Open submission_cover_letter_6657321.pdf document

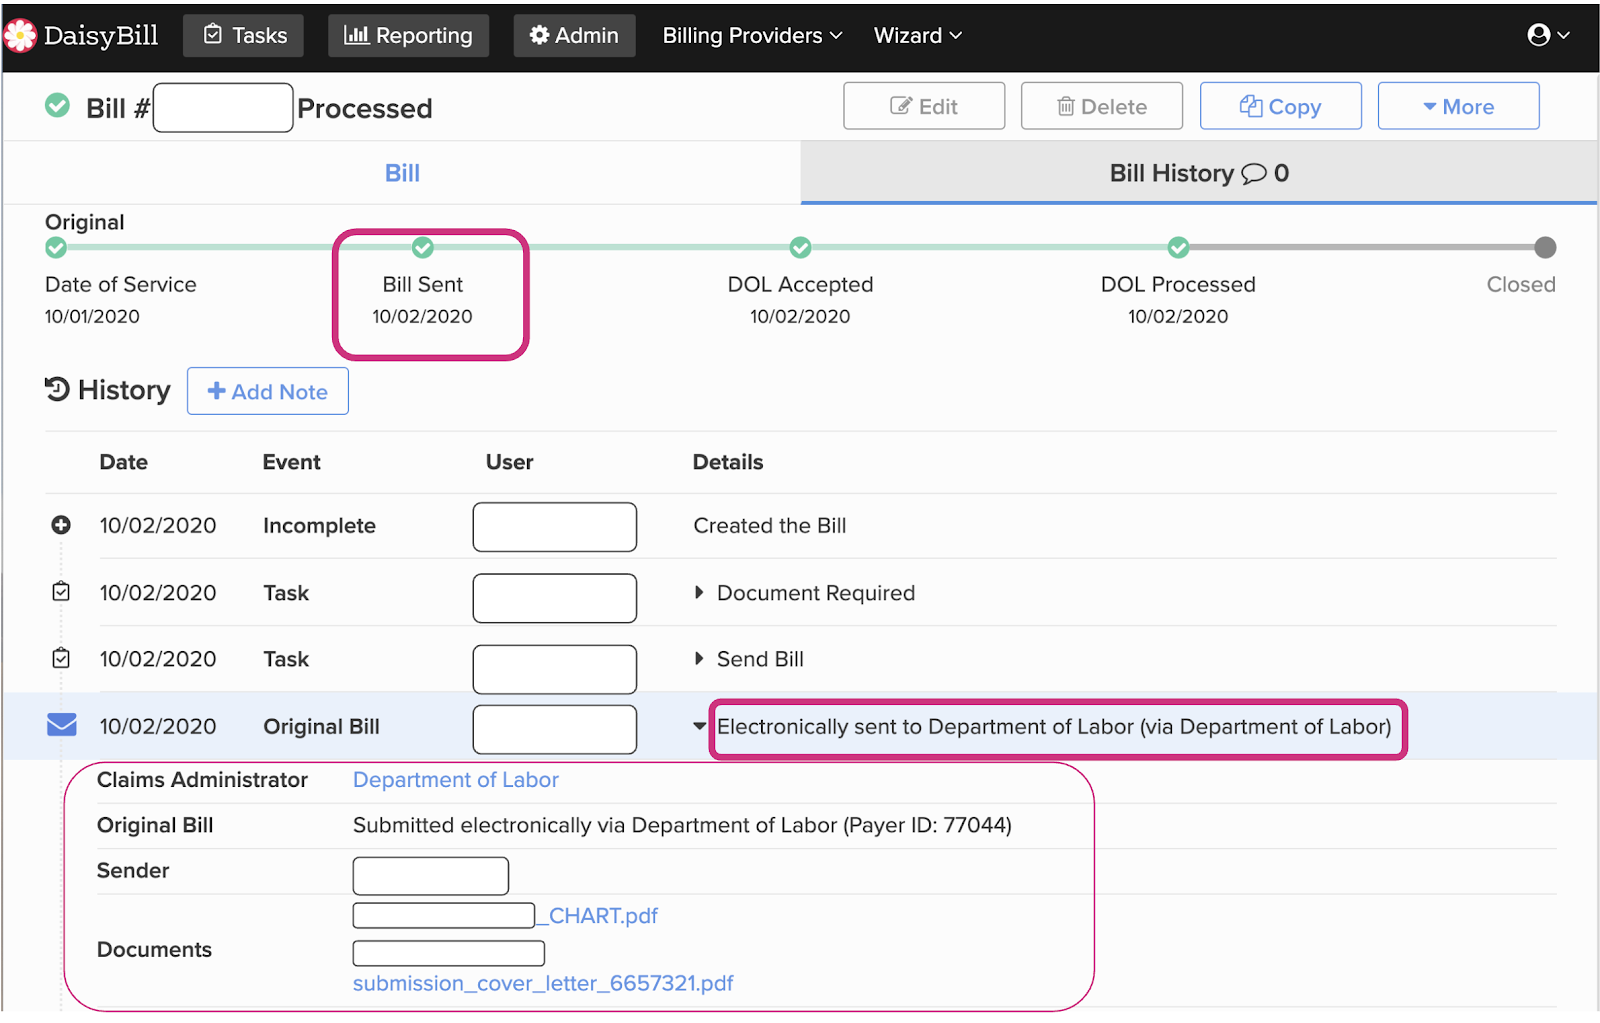pyautogui.click(x=543, y=983)
